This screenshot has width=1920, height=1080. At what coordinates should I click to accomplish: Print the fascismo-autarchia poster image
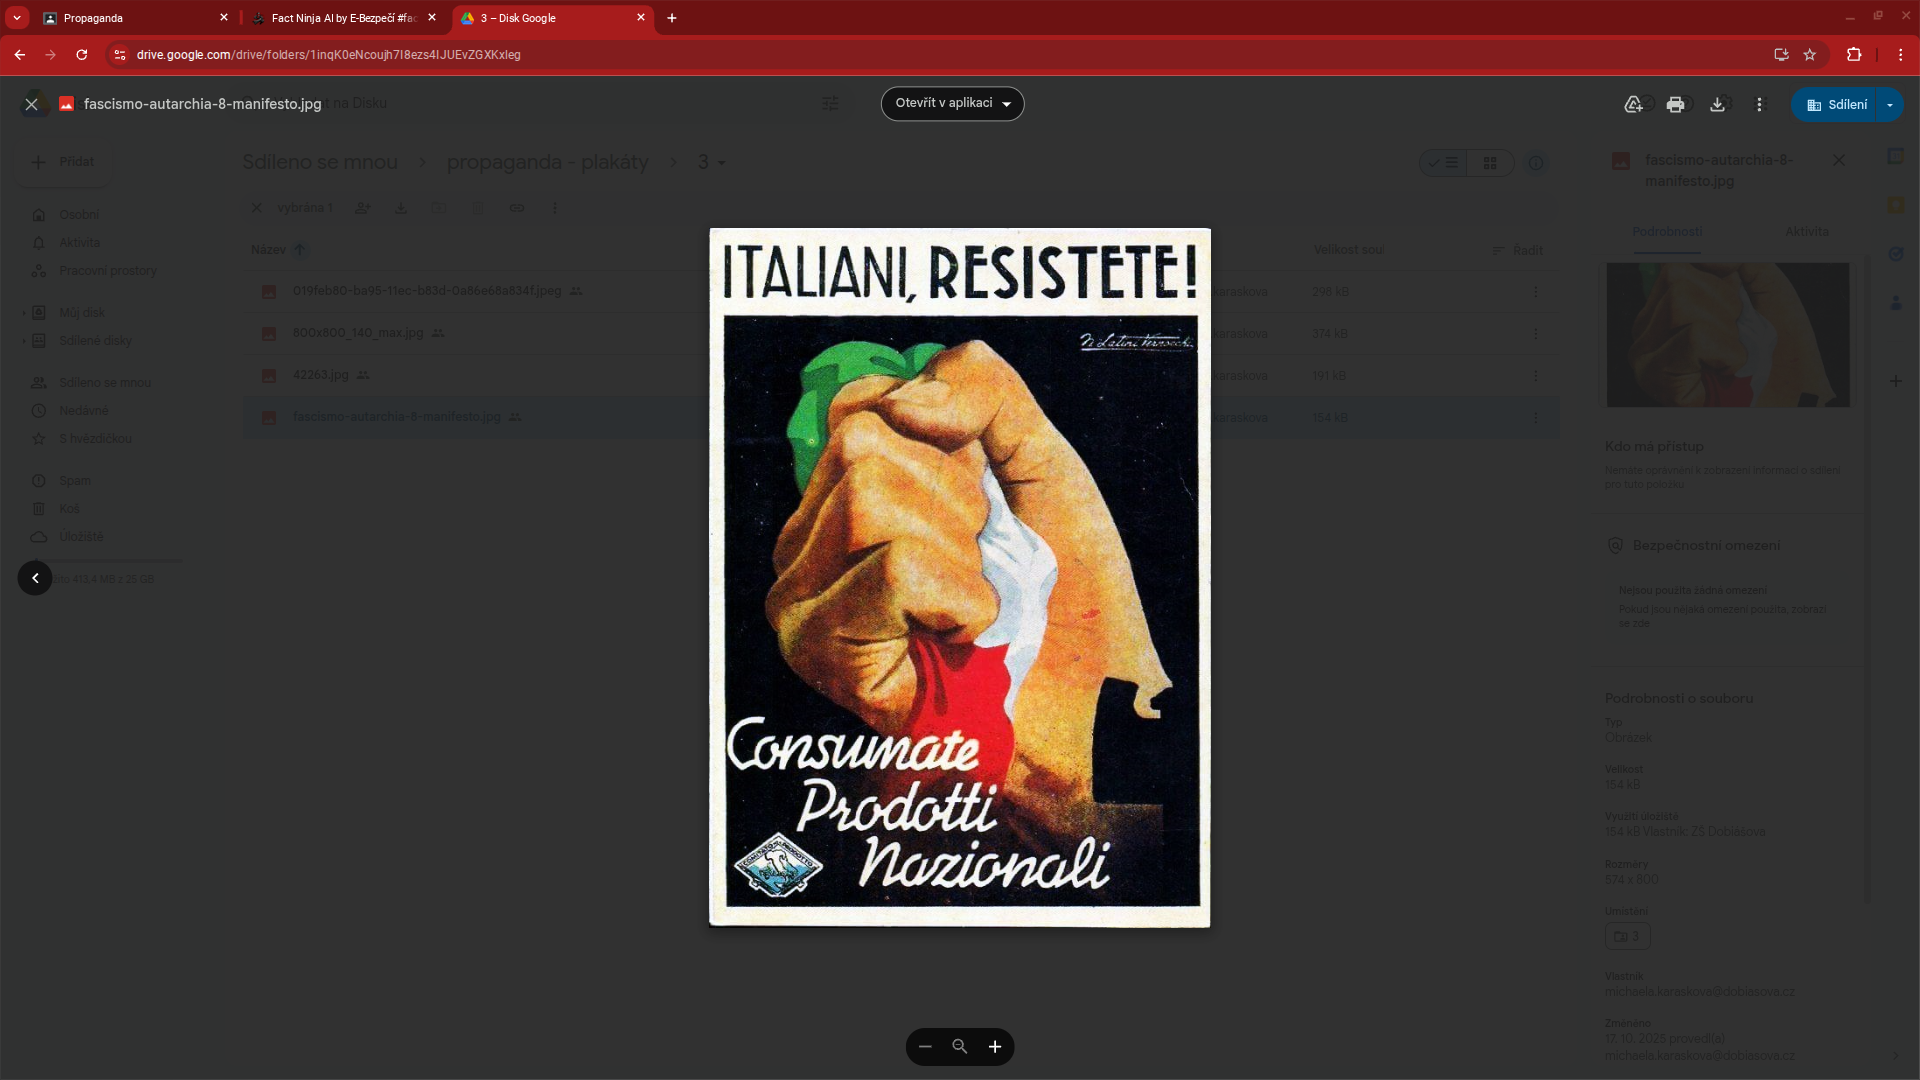(x=1675, y=104)
